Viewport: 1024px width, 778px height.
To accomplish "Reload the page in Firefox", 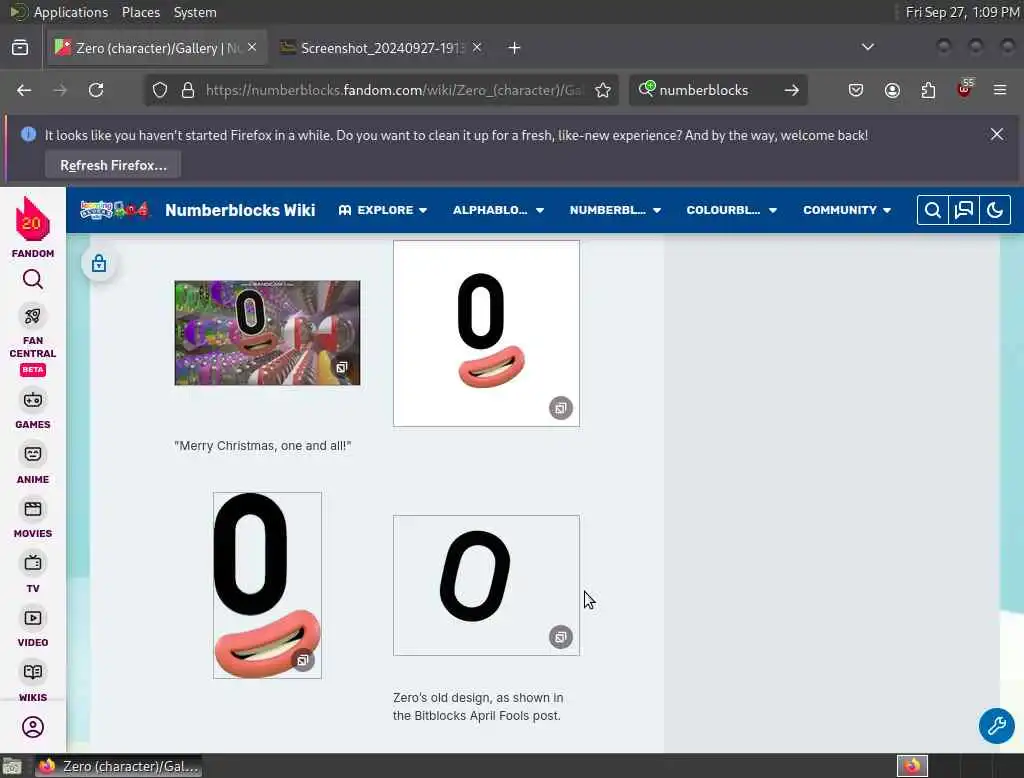I will click(96, 90).
